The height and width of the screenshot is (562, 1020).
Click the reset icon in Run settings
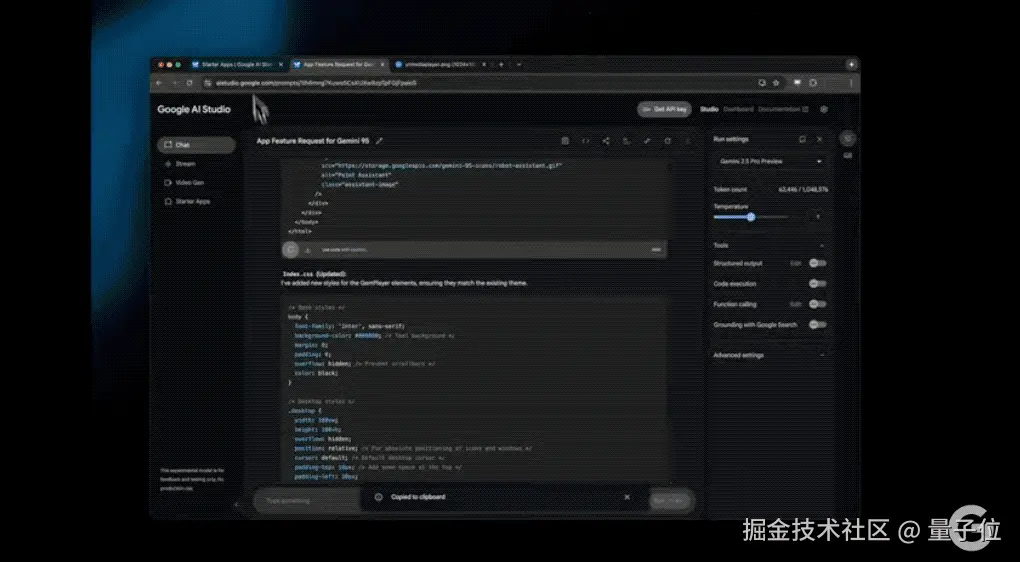click(x=802, y=139)
